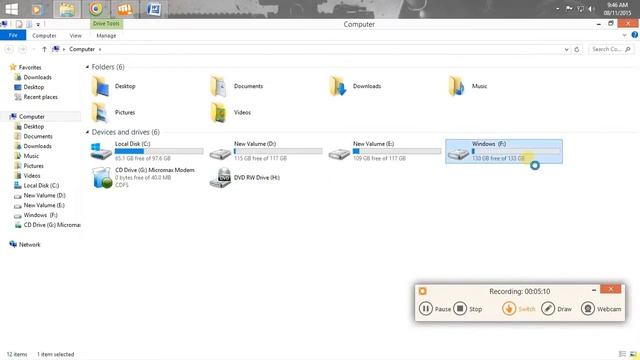This screenshot has height=360, width=640.
Task: Select CD Drive (G:) Micromax Modem icon
Action: (102, 178)
